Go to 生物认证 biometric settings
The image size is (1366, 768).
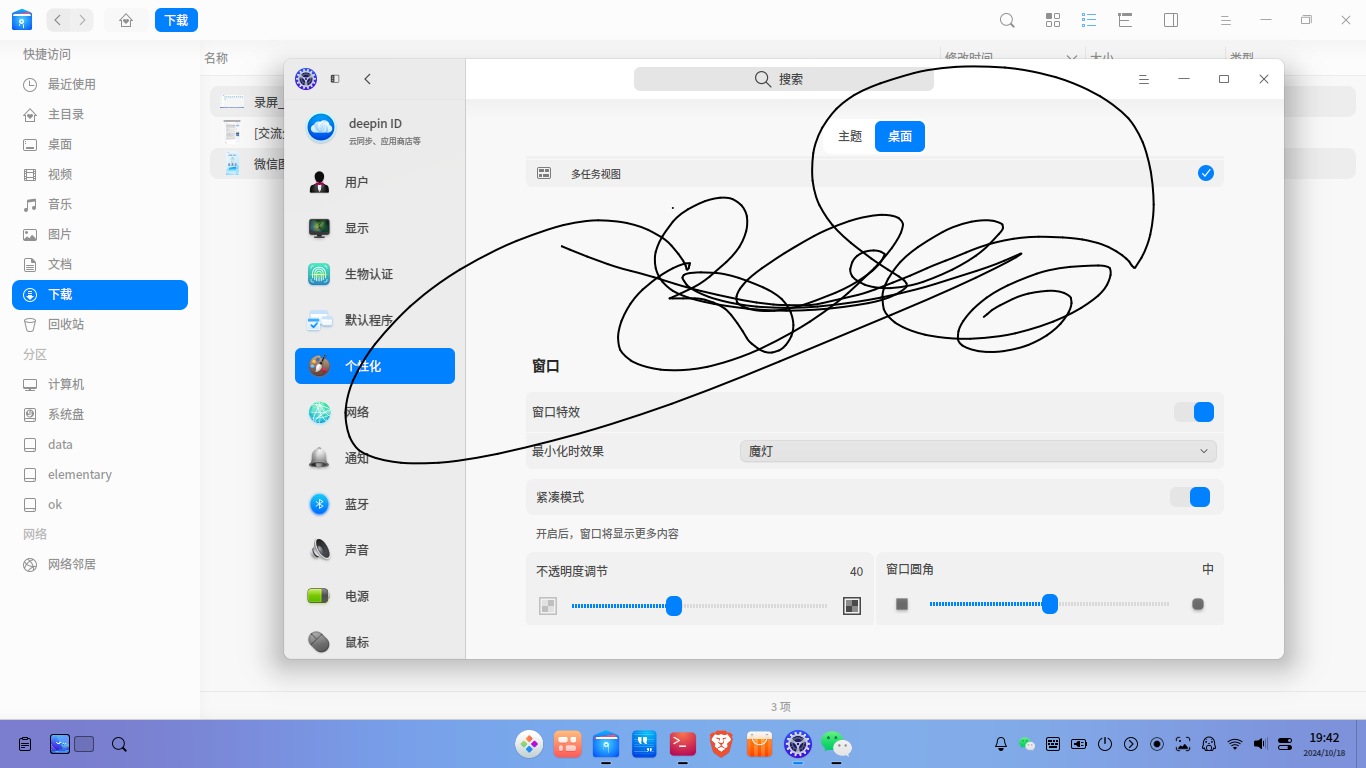375,274
